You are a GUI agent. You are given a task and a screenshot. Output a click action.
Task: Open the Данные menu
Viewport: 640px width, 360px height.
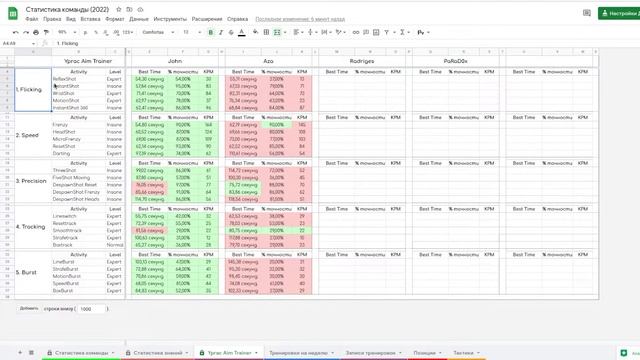pos(139,19)
